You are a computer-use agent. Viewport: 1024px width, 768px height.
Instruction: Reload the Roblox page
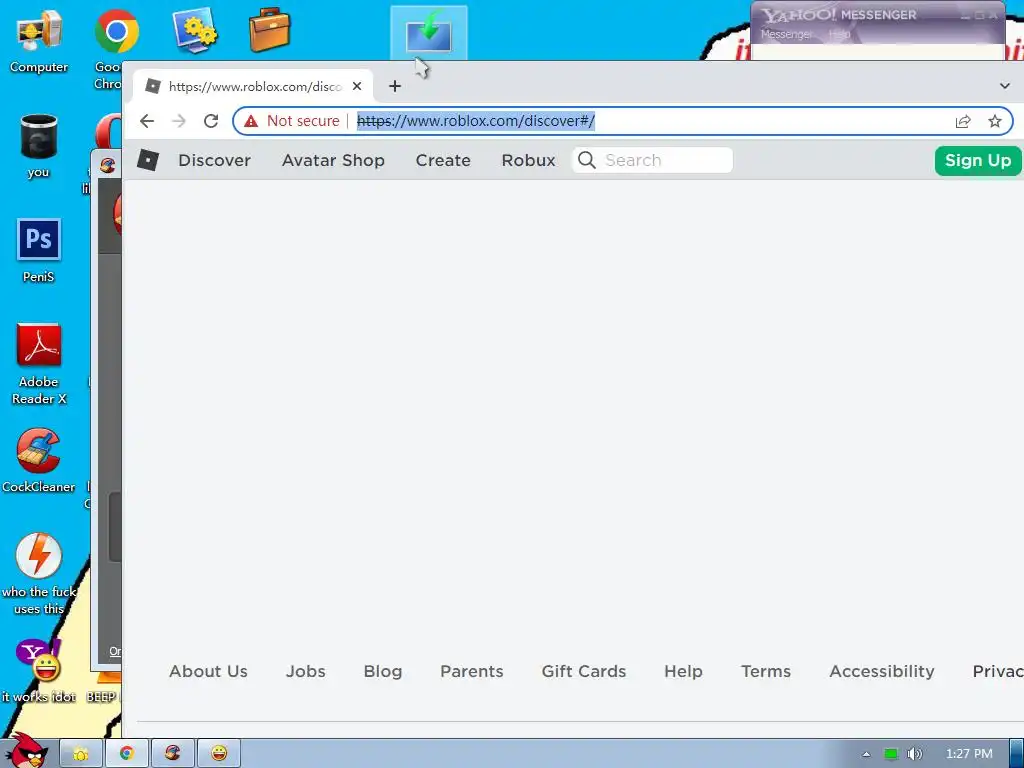coord(211,121)
